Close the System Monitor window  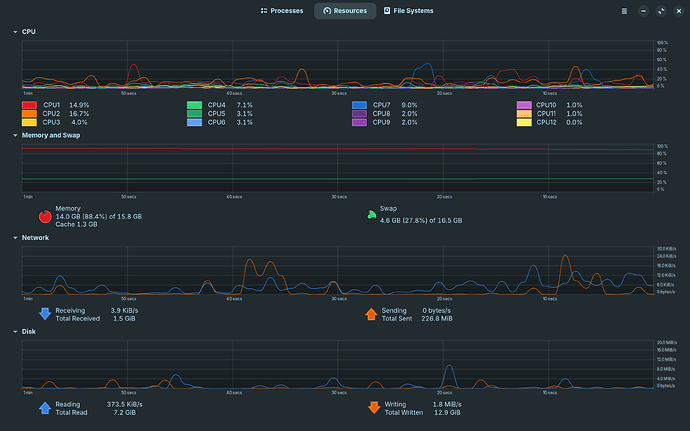point(679,11)
